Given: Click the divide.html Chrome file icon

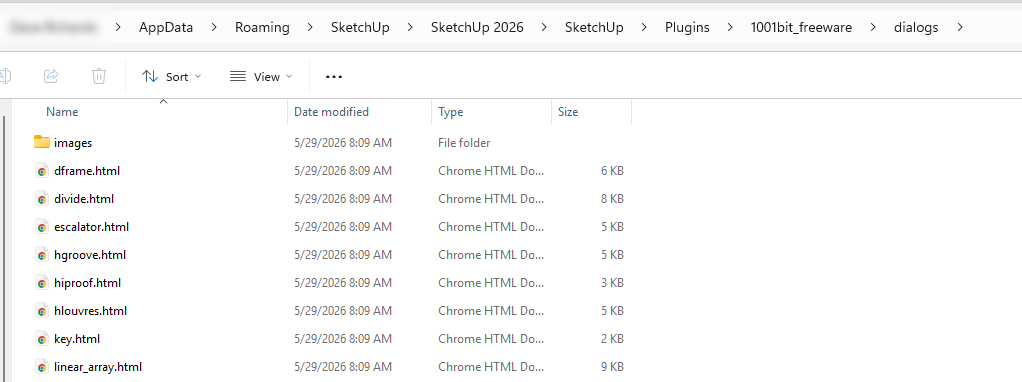Looking at the screenshot, I should point(42,199).
